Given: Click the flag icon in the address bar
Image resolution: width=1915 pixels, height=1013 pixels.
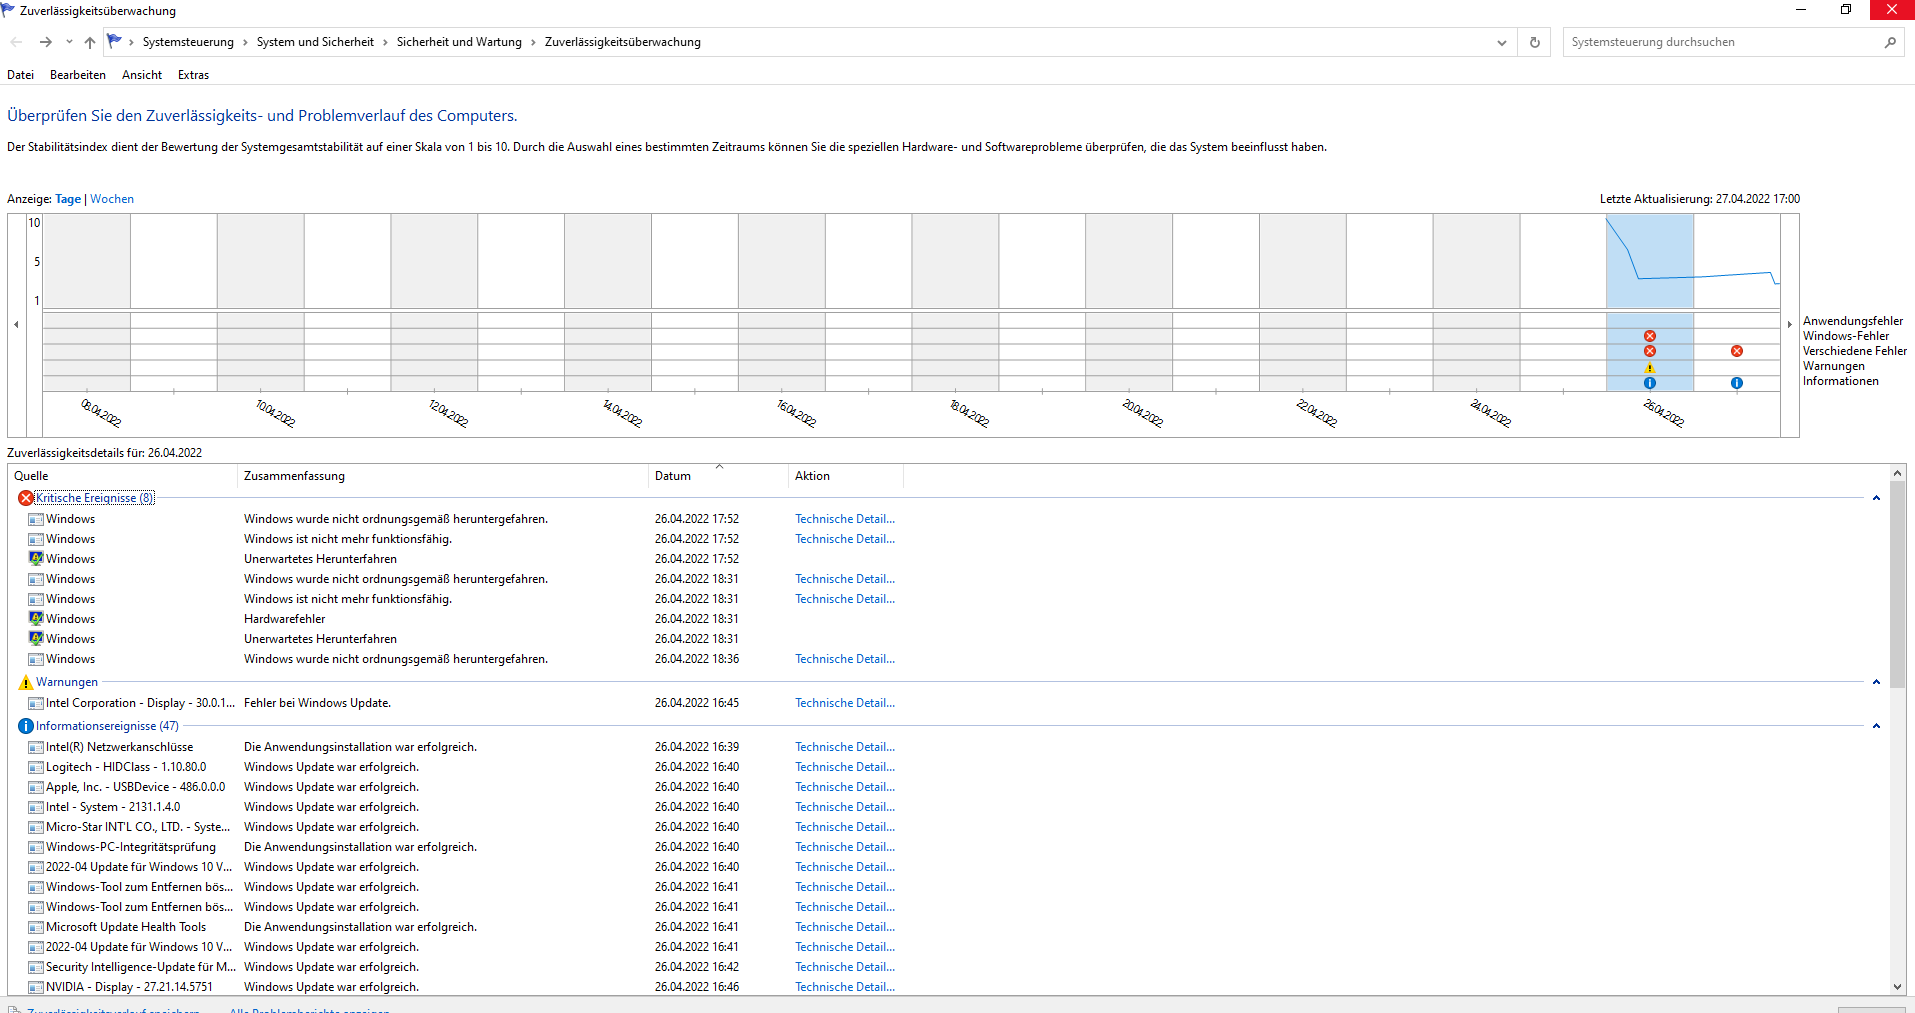Looking at the screenshot, I should coord(114,42).
